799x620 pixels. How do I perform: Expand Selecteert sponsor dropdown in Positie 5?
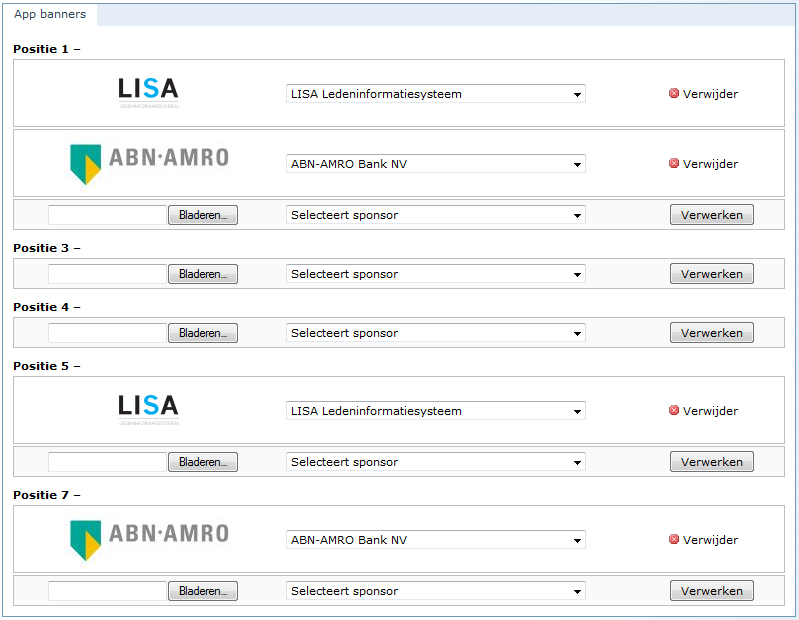pos(436,462)
